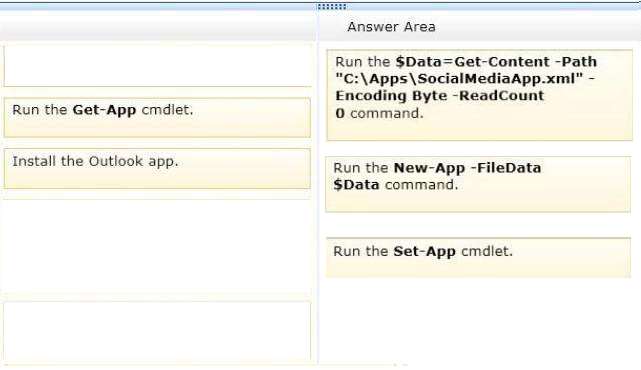Click empty answer space below Set-App step
Screen dimensions: 641x370
click(478, 321)
